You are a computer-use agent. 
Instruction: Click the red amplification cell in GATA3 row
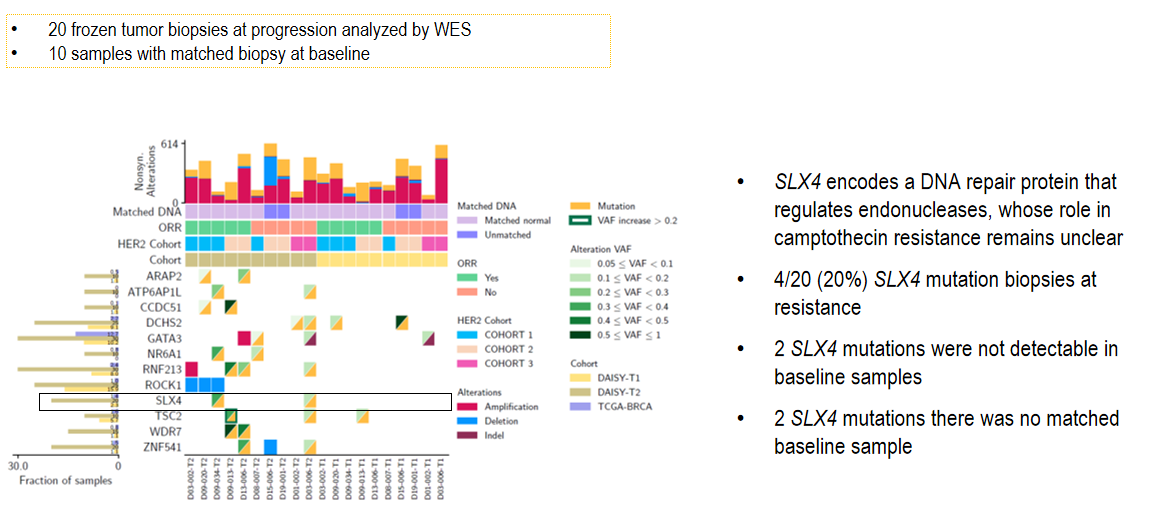pyautogui.click(x=244, y=338)
